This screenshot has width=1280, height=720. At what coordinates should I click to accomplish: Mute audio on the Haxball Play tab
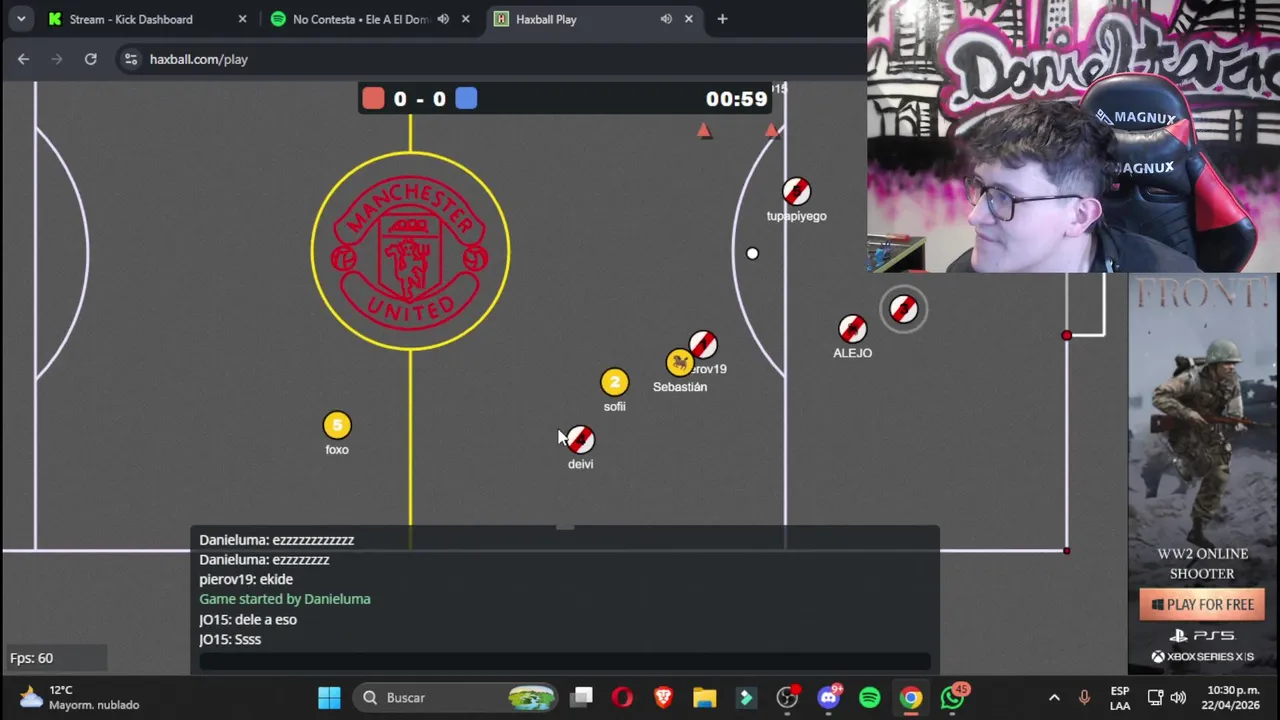[x=666, y=19]
